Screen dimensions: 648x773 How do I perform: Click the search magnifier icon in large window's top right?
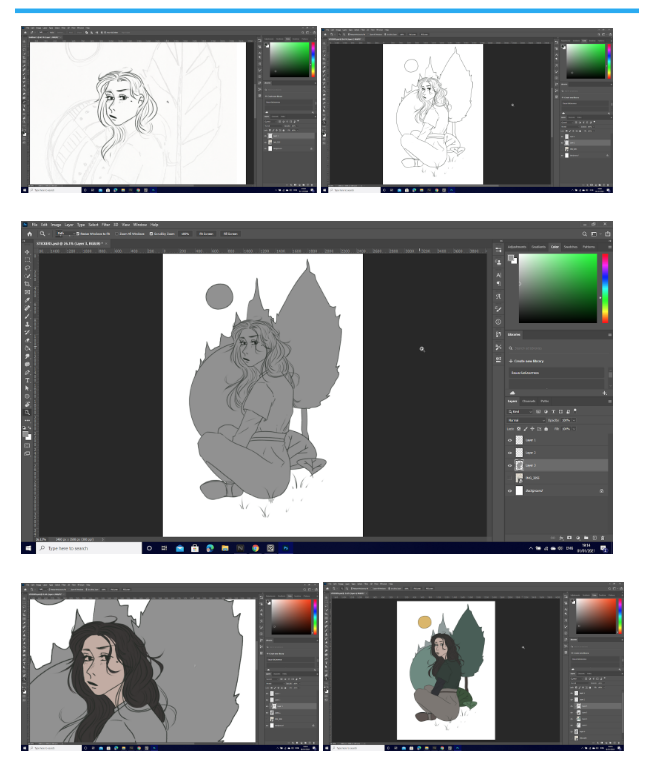click(584, 234)
